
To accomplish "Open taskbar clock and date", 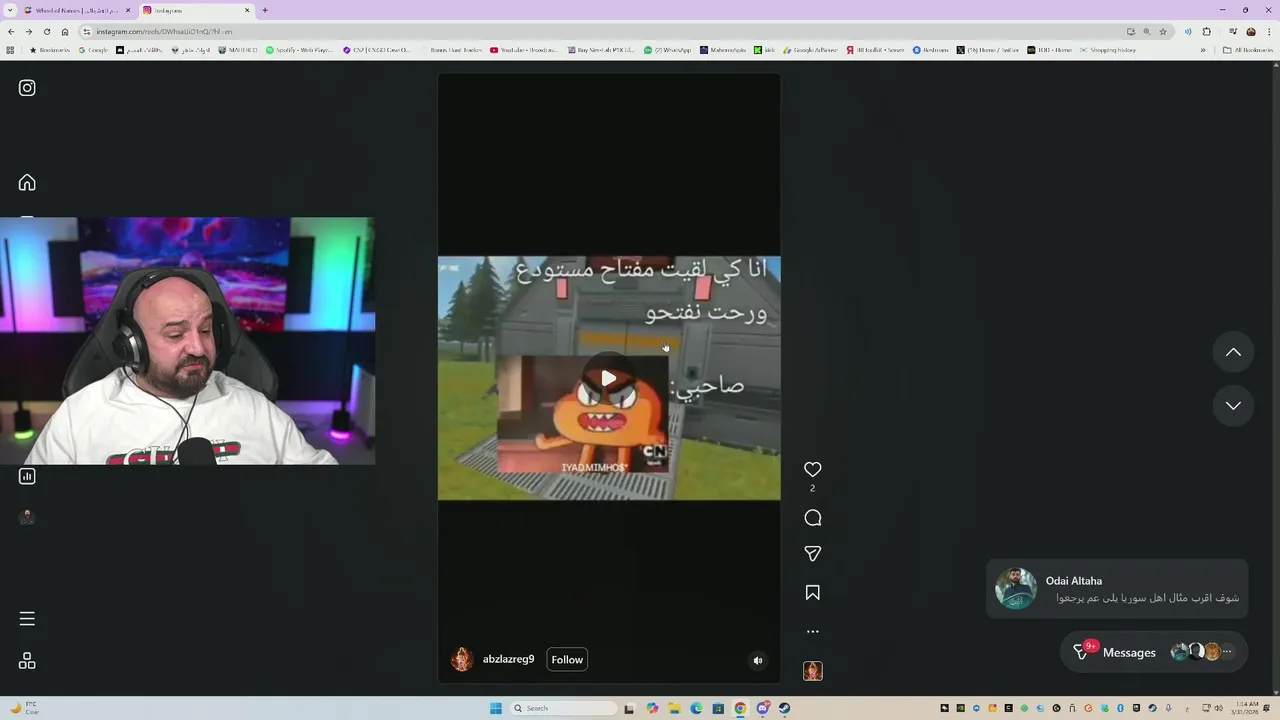I will coord(1247,708).
